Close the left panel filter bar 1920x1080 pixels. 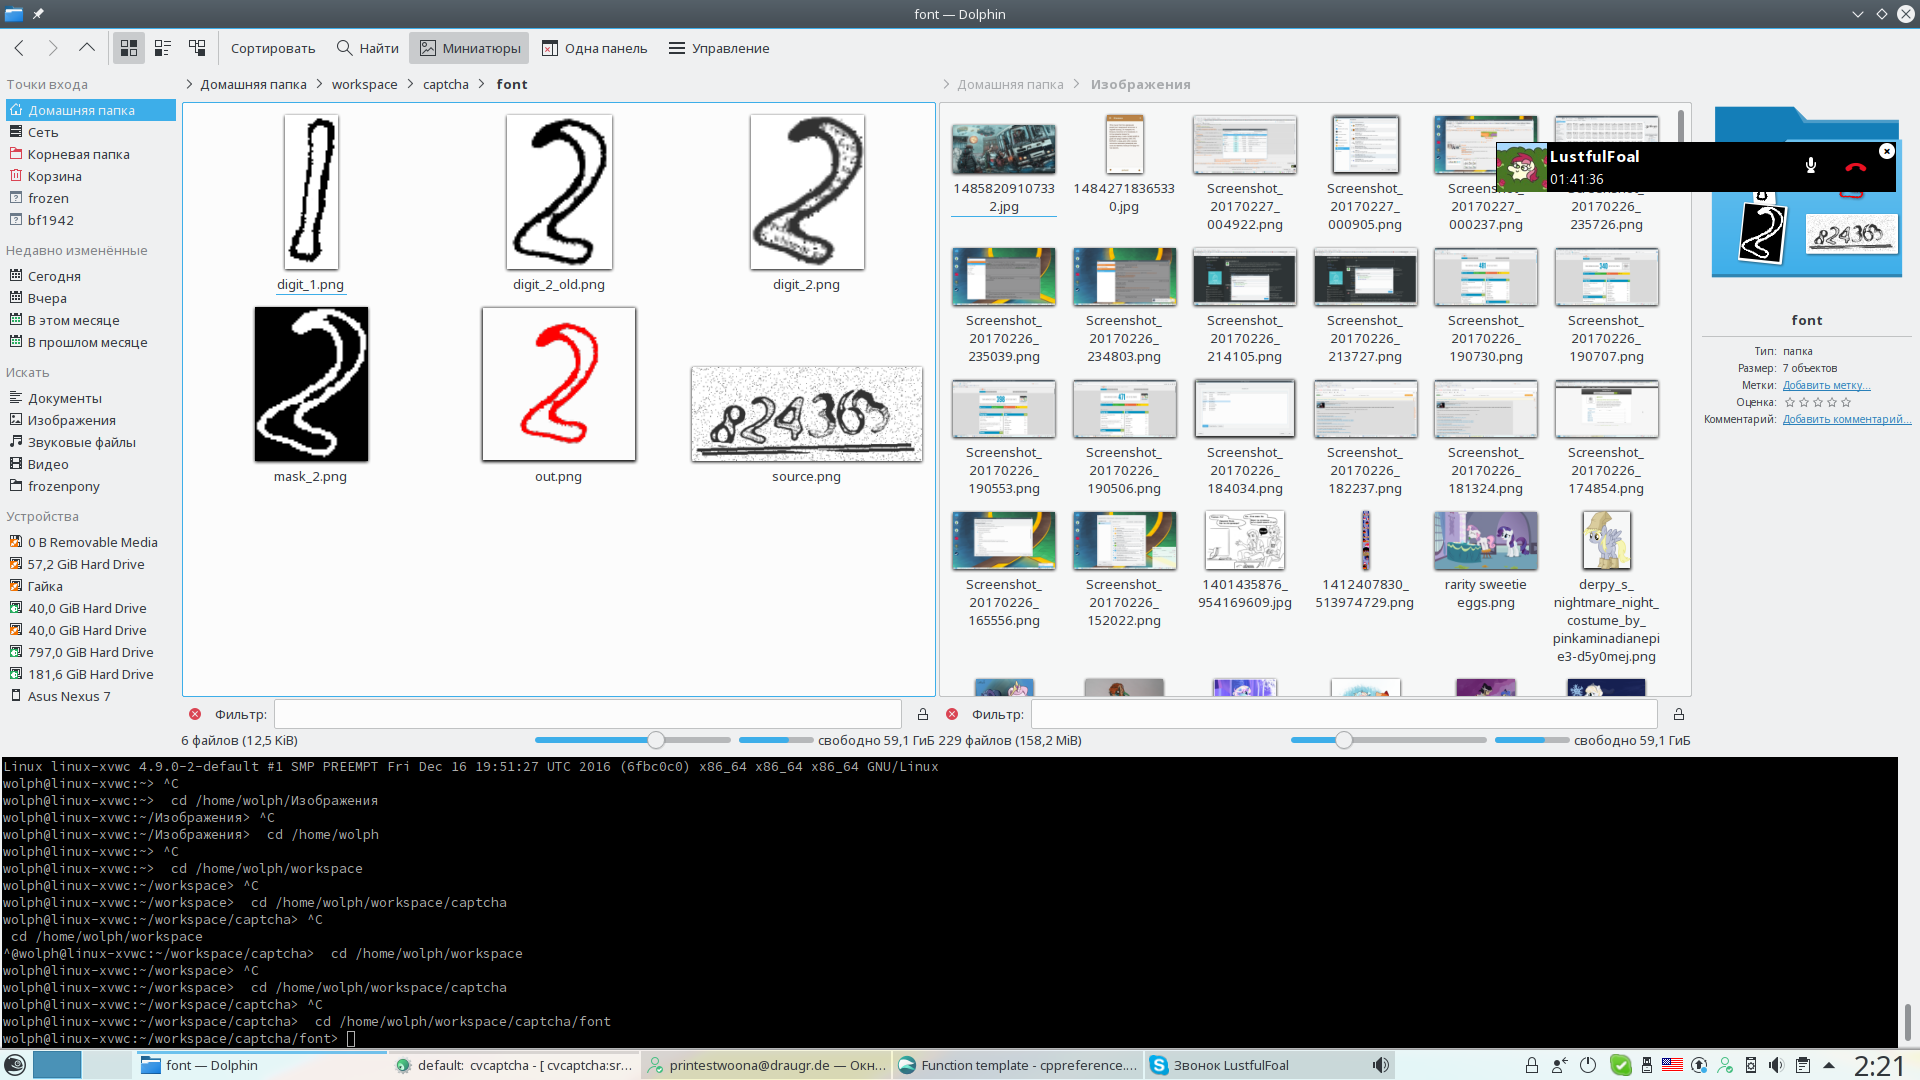tap(195, 714)
